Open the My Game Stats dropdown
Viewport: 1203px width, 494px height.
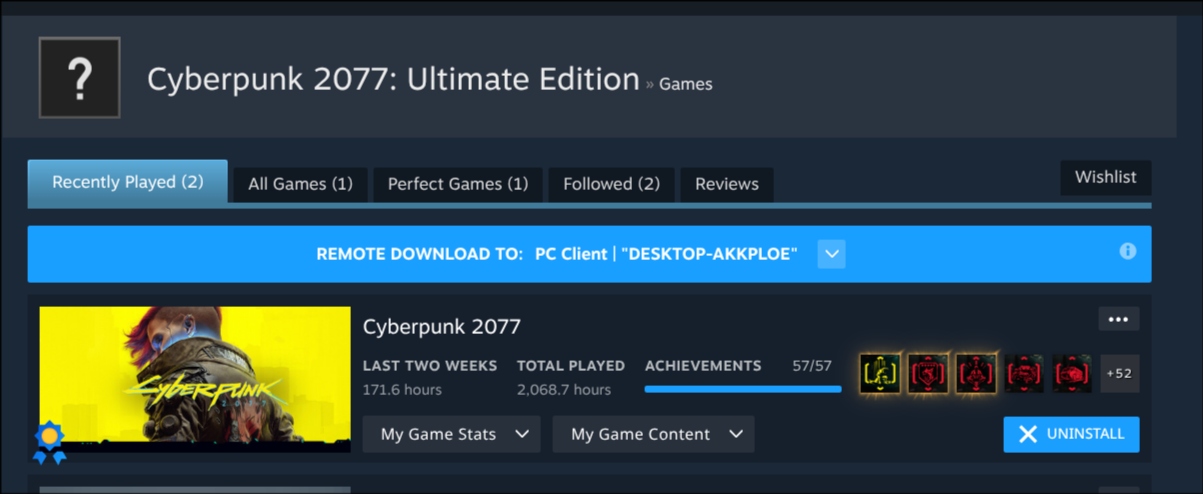point(451,434)
